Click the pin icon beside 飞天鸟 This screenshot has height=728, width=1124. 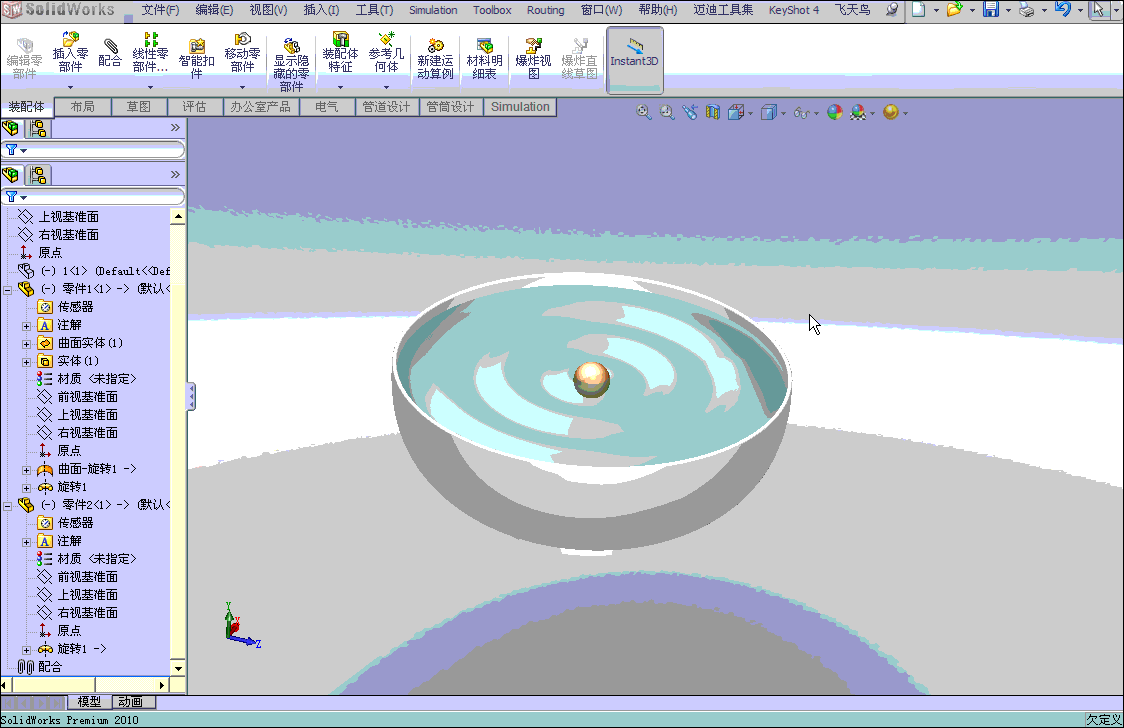pyautogui.click(x=892, y=10)
